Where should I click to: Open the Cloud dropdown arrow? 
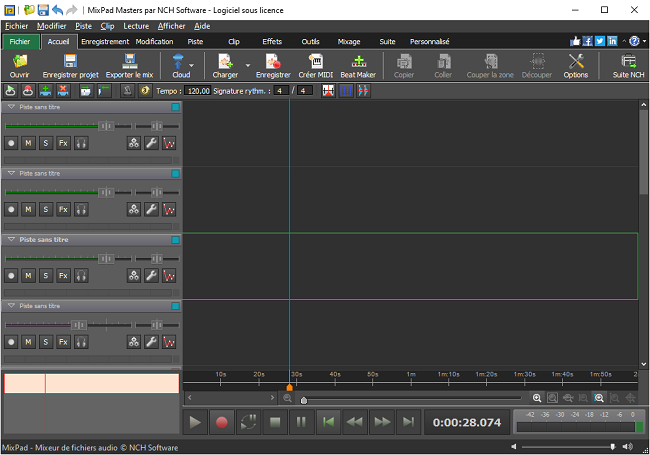[192, 65]
